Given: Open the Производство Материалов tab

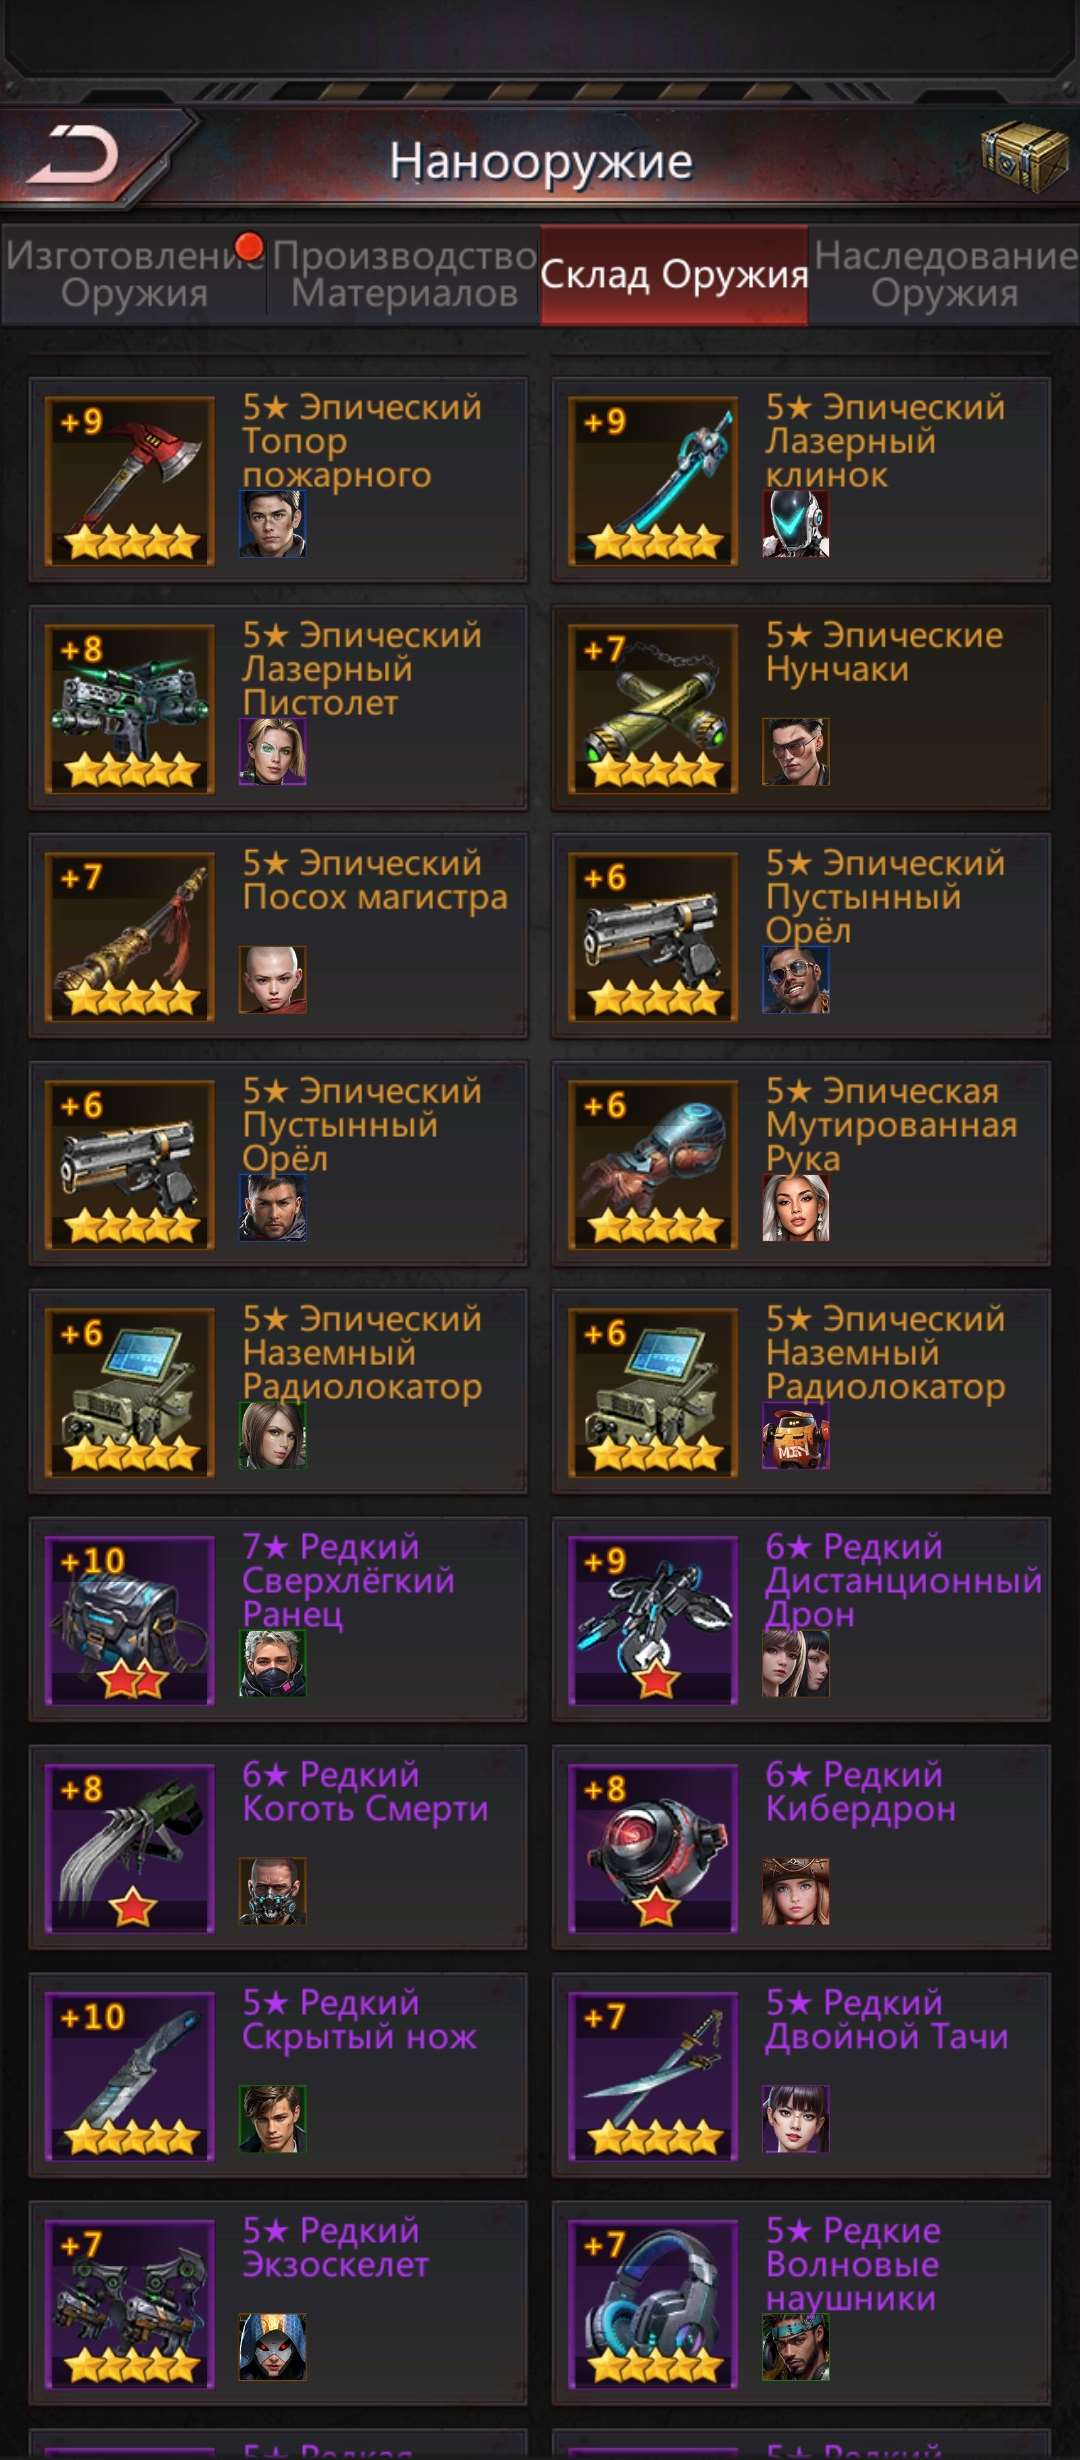Looking at the screenshot, I should click(404, 275).
